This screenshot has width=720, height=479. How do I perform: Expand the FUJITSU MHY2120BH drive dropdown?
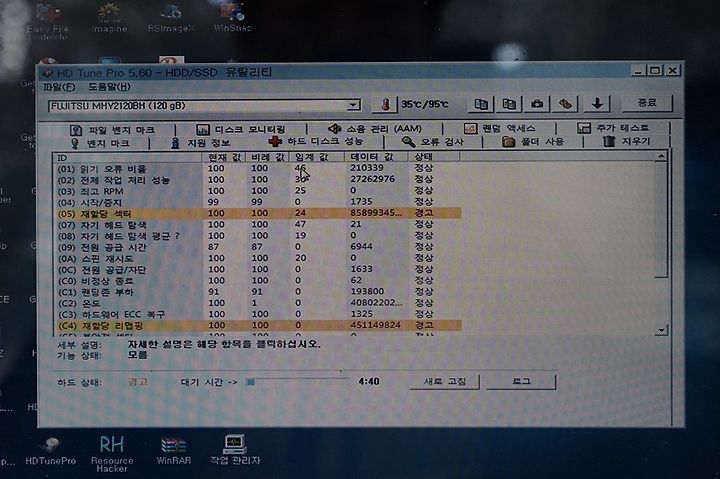tap(353, 106)
